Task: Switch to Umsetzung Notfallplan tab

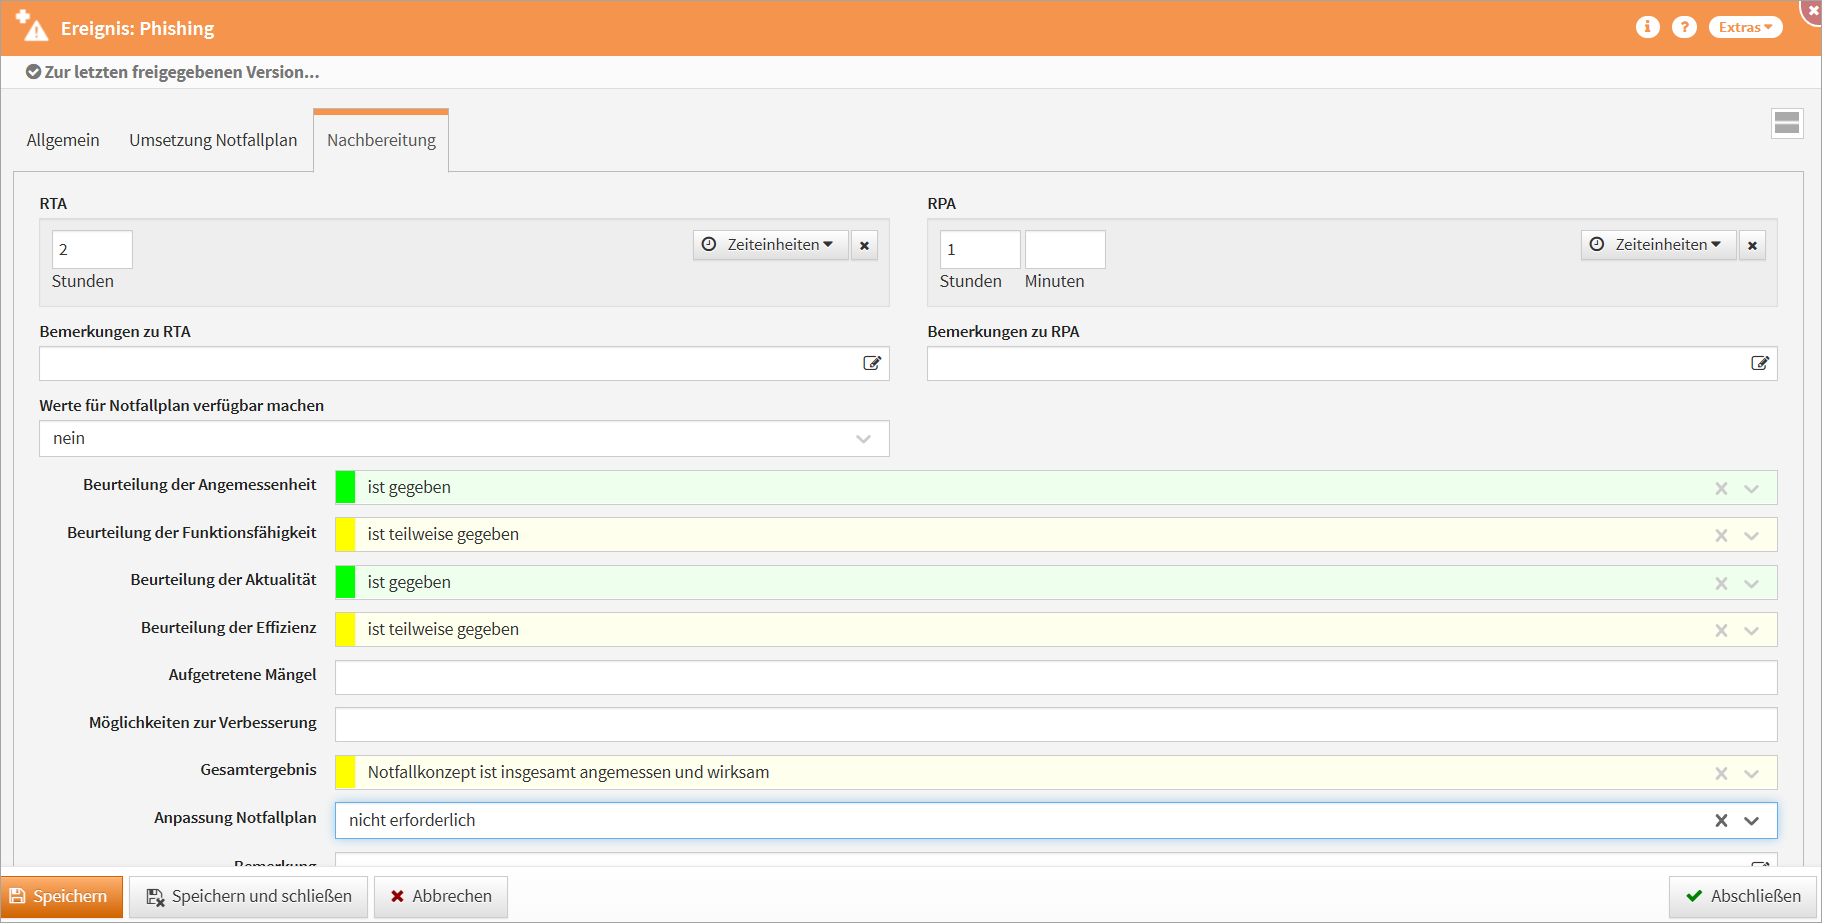Action: 213,140
